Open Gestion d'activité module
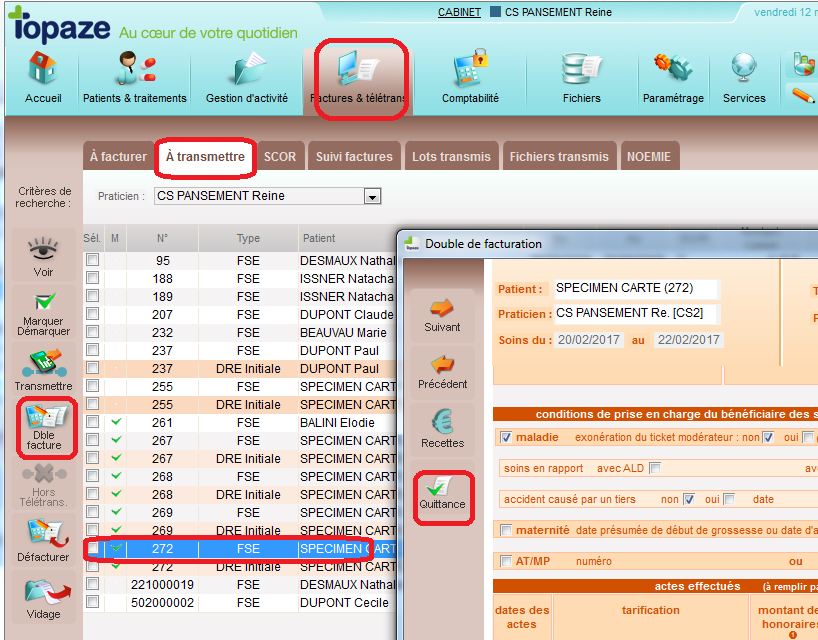 tap(246, 77)
